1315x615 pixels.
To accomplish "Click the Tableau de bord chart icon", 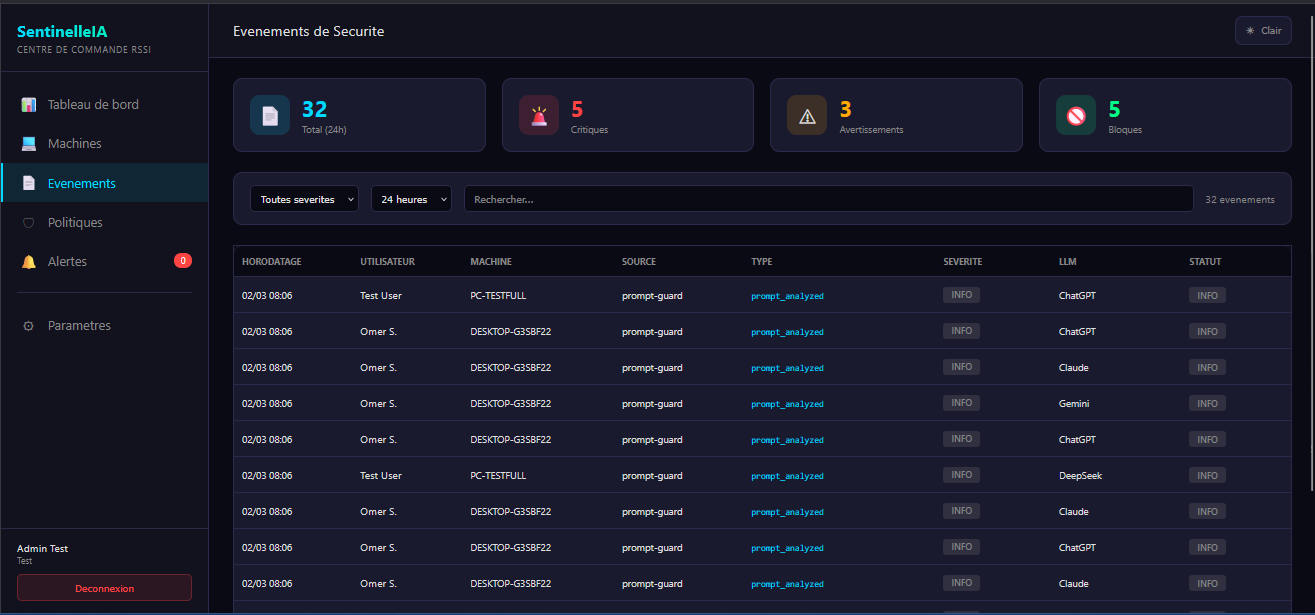I will [x=29, y=105].
